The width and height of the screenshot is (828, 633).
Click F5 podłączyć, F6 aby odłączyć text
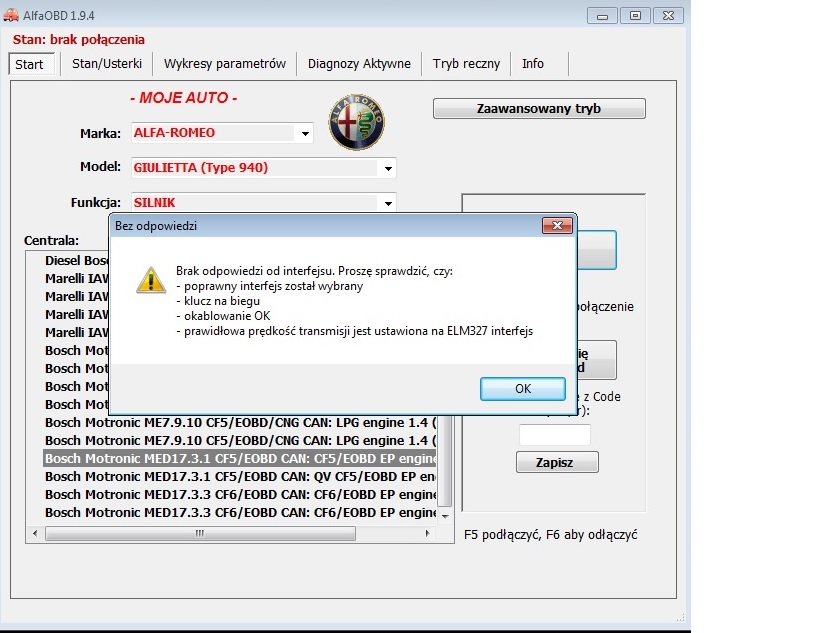click(551, 535)
